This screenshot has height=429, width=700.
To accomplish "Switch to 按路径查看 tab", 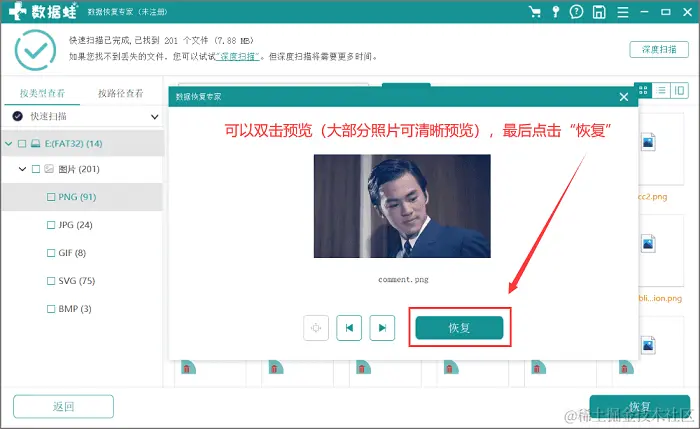I will point(121,93).
